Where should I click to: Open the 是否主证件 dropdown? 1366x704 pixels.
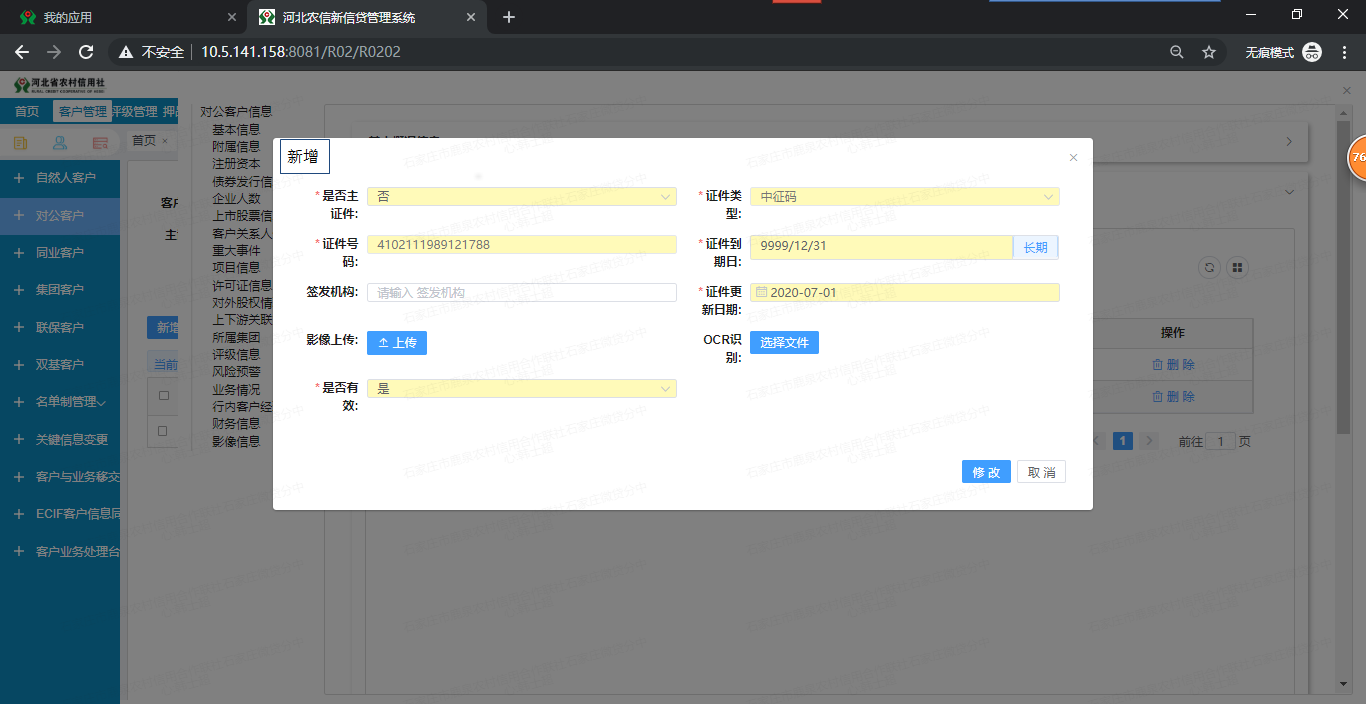(x=521, y=197)
